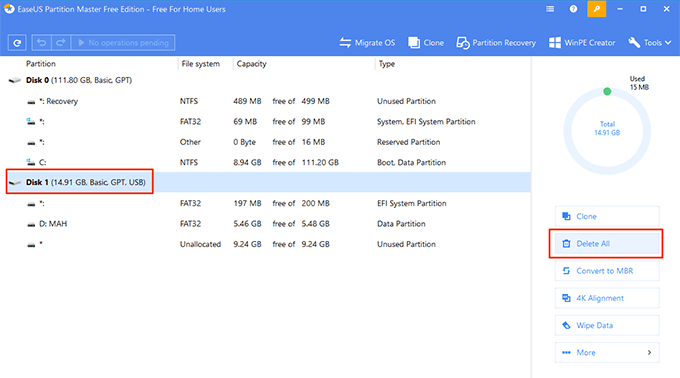Screen dimensions: 680x378
Task: Open WinPE Creator
Action: (x=582, y=42)
